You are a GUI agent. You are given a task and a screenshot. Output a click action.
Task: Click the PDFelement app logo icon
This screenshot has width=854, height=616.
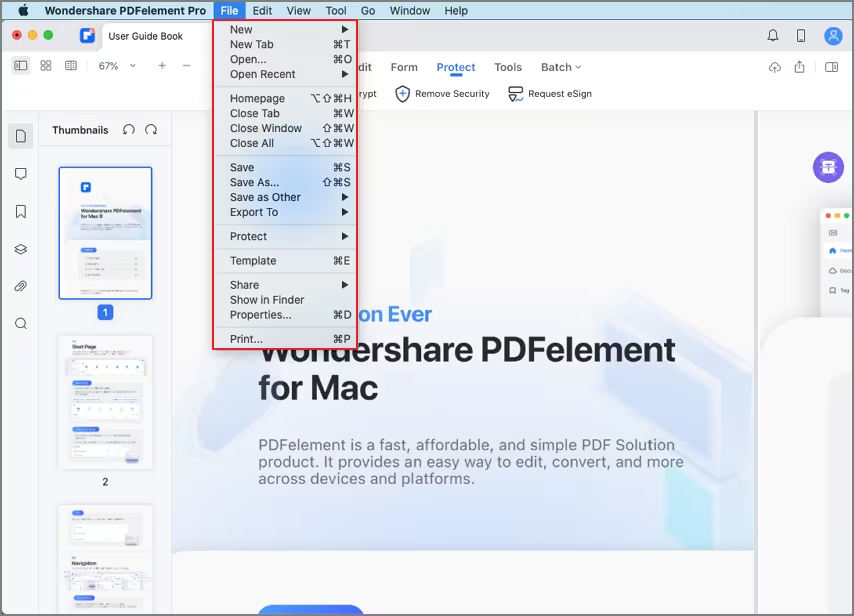pos(87,35)
